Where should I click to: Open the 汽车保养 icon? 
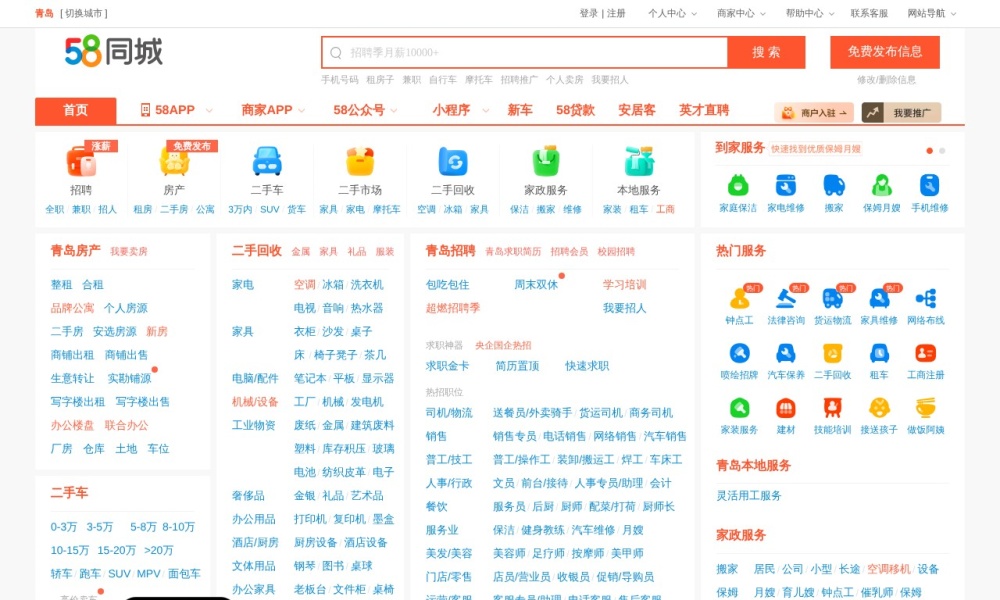[786, 353]
